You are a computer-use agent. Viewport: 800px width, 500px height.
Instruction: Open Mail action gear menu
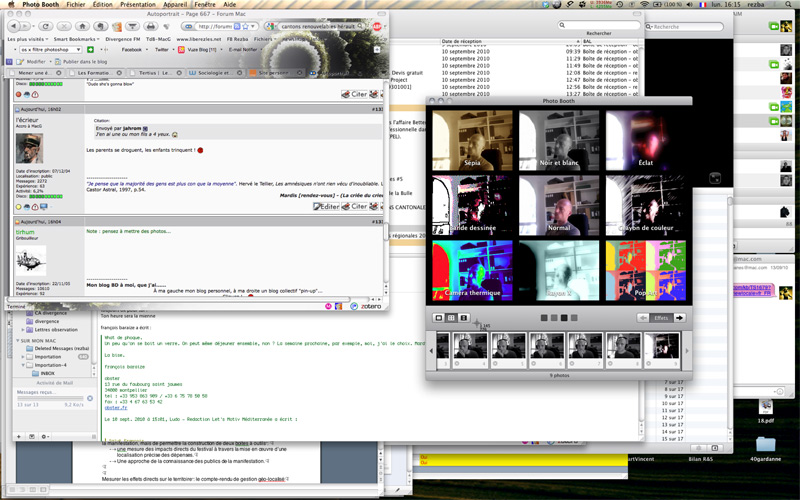(45, 437)
